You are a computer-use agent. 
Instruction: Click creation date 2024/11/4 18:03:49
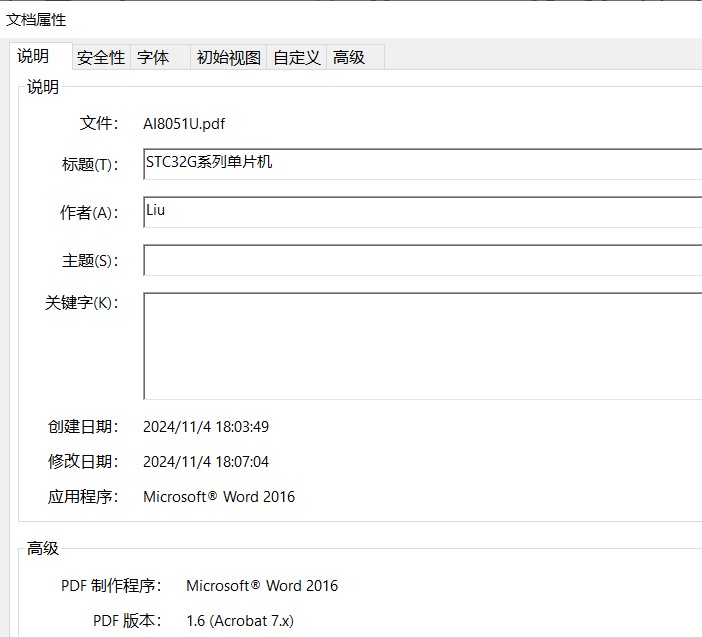click(x=206, y=427)
